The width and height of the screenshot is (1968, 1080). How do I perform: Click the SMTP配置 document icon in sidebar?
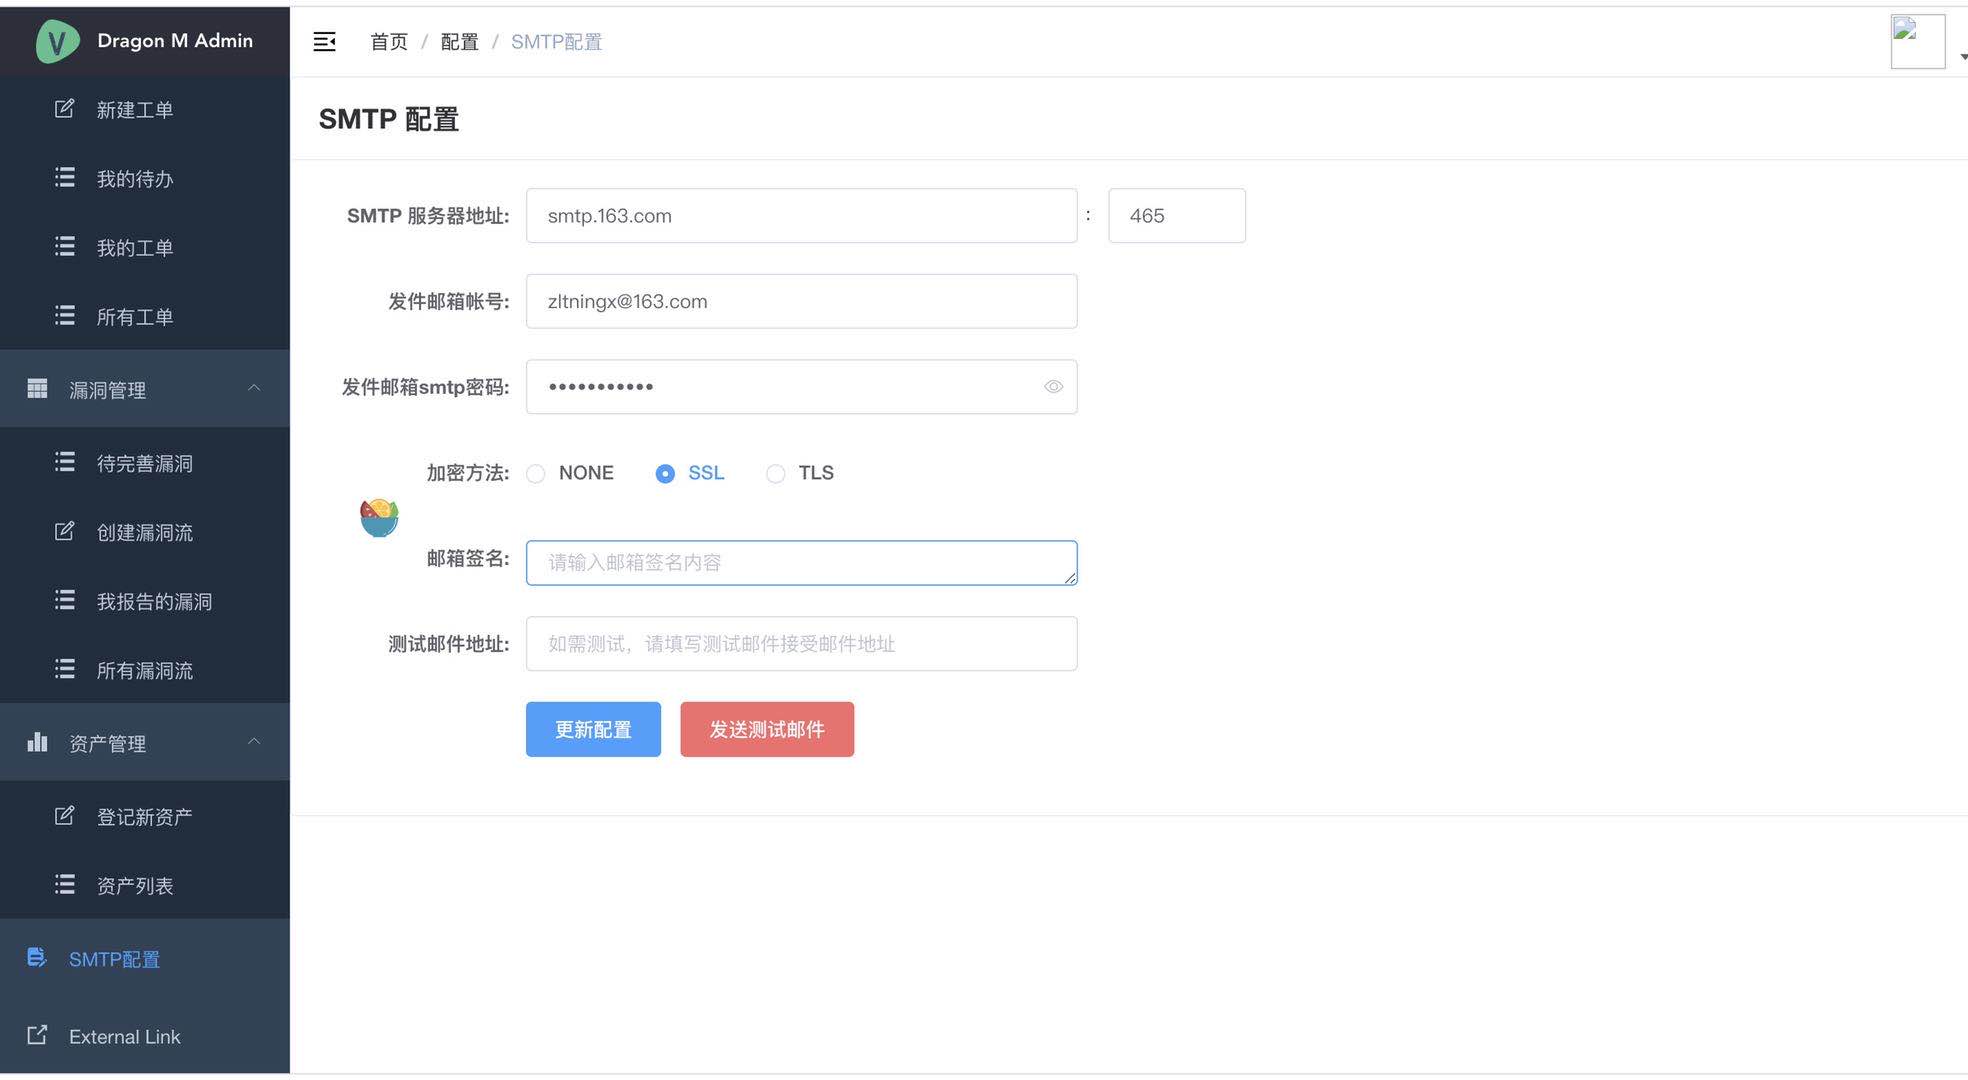tap(37, 958)
